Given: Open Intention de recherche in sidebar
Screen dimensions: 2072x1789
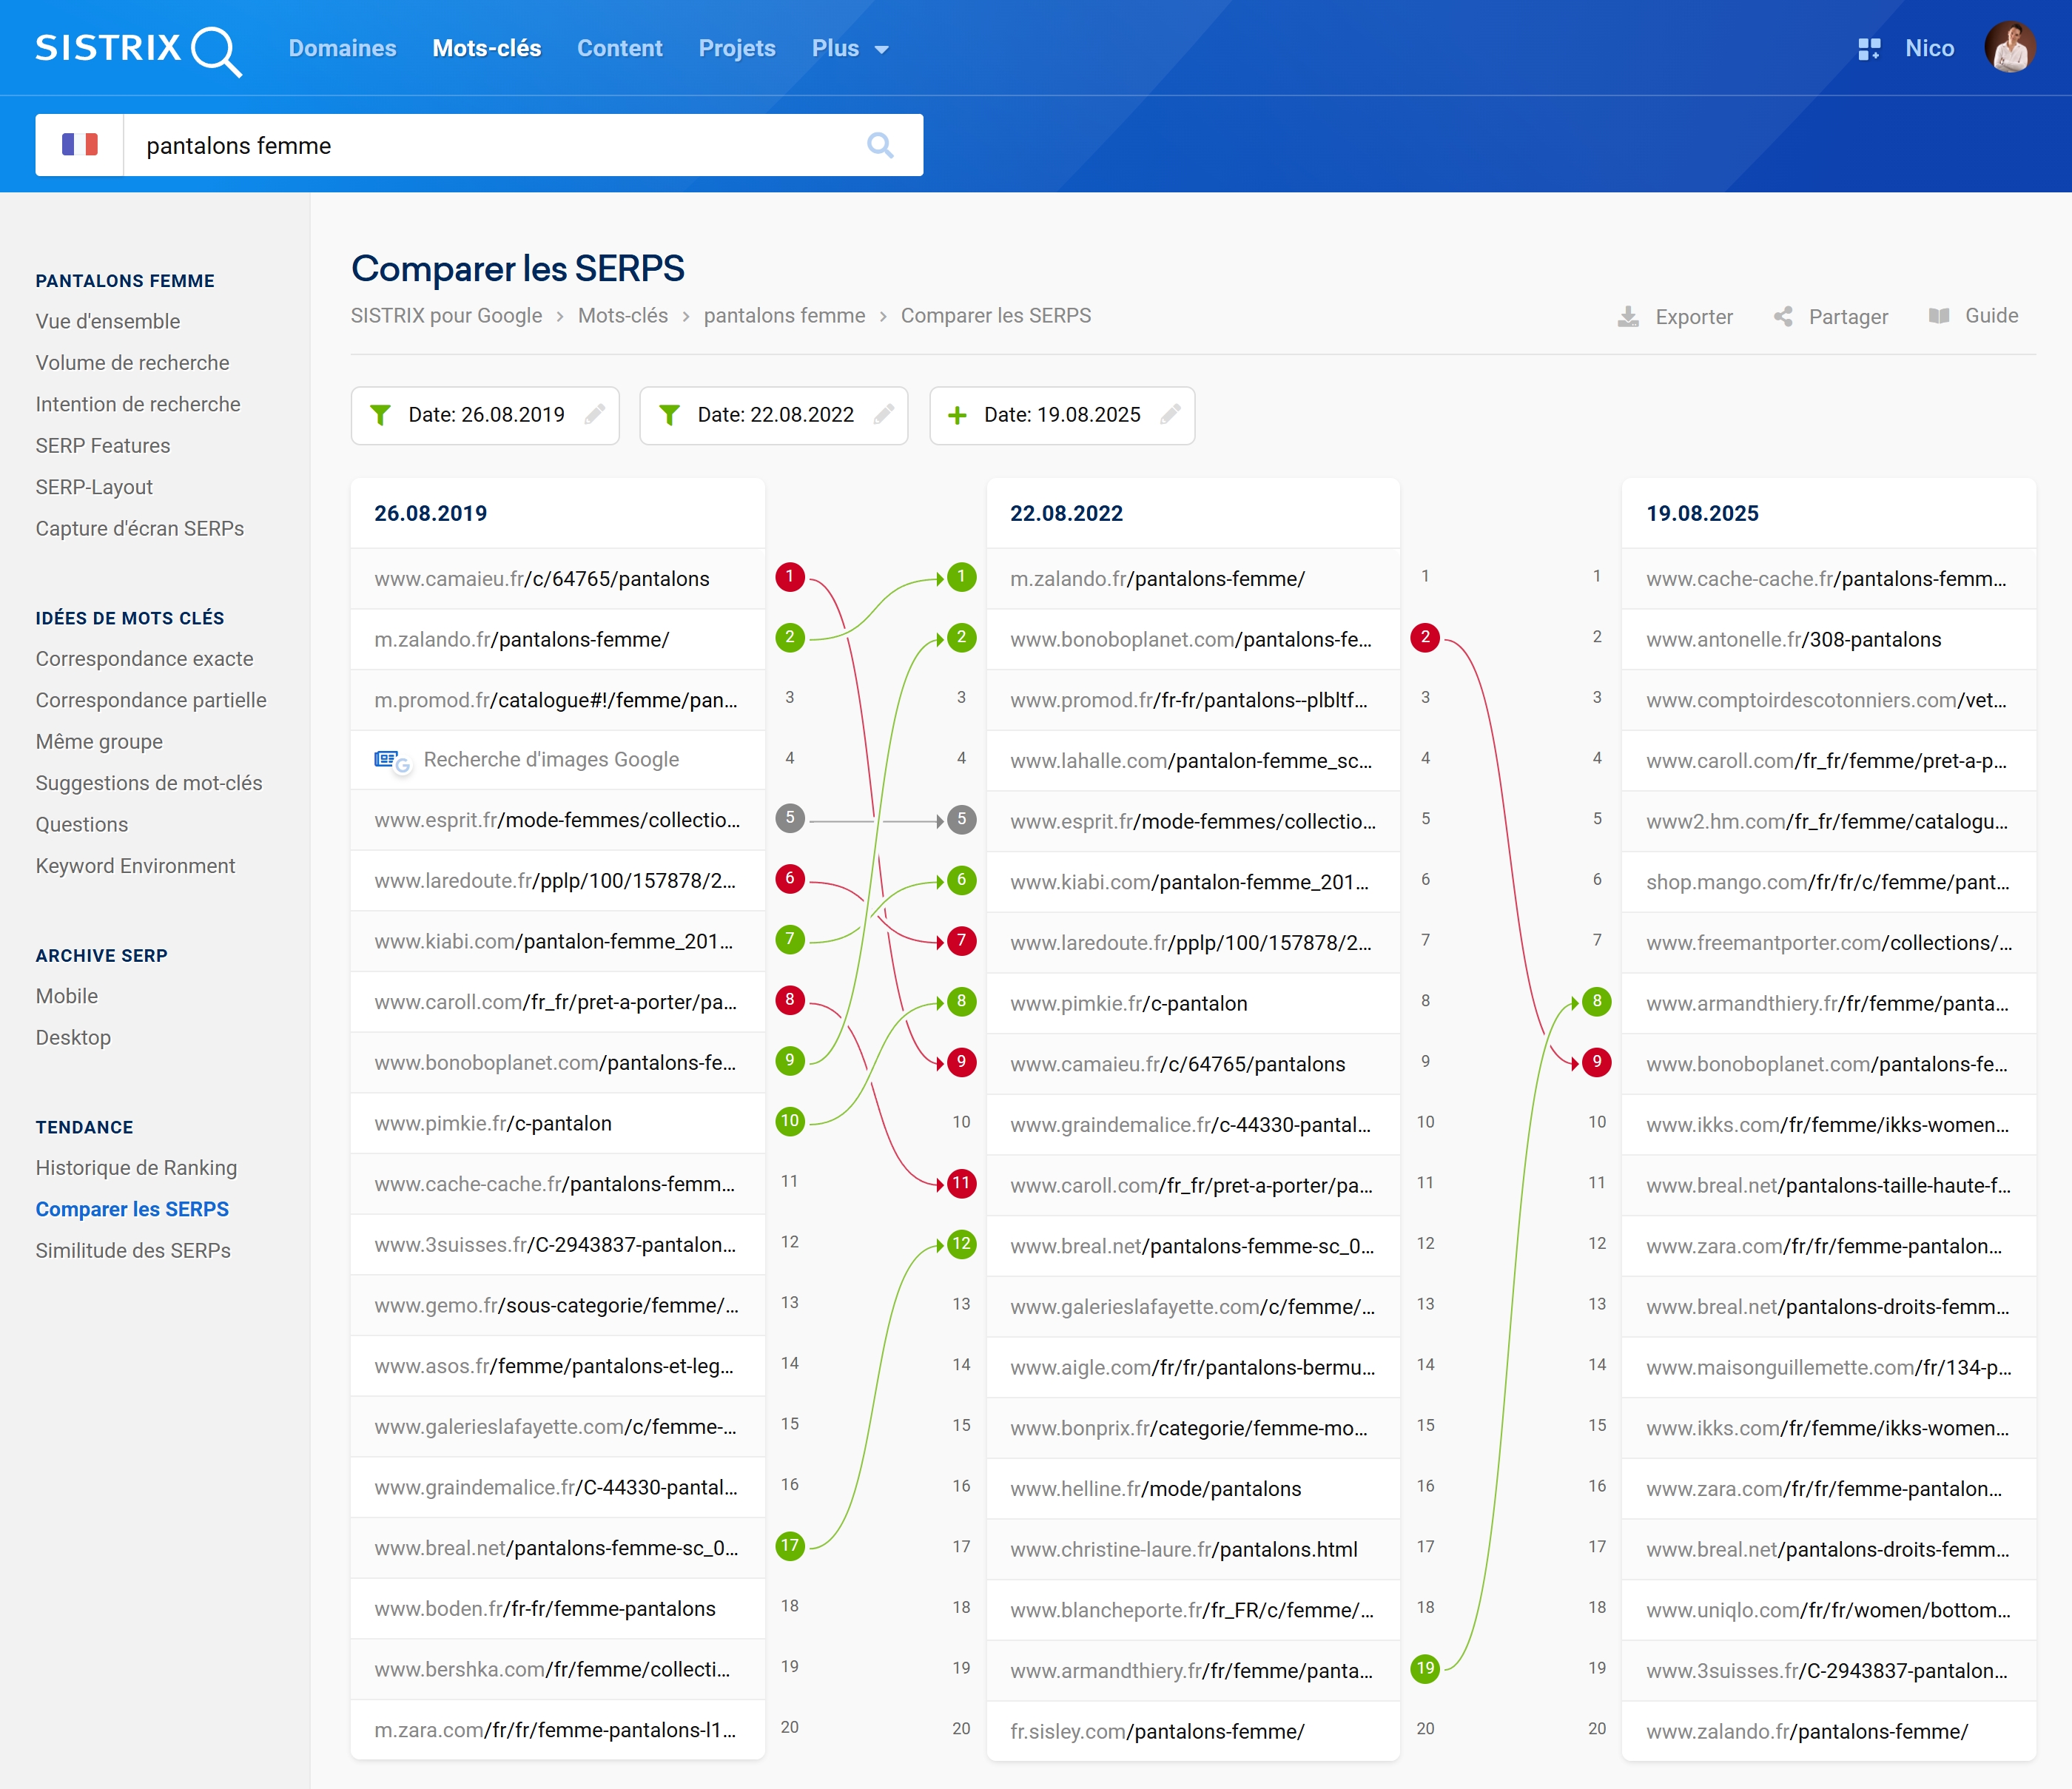Looking at the screenshot, I should pos(138,404).
